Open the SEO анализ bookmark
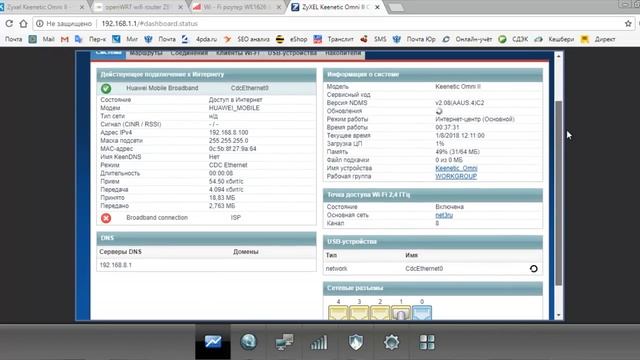The width and height of the screenshot is (640, 360). click(247, 39)
